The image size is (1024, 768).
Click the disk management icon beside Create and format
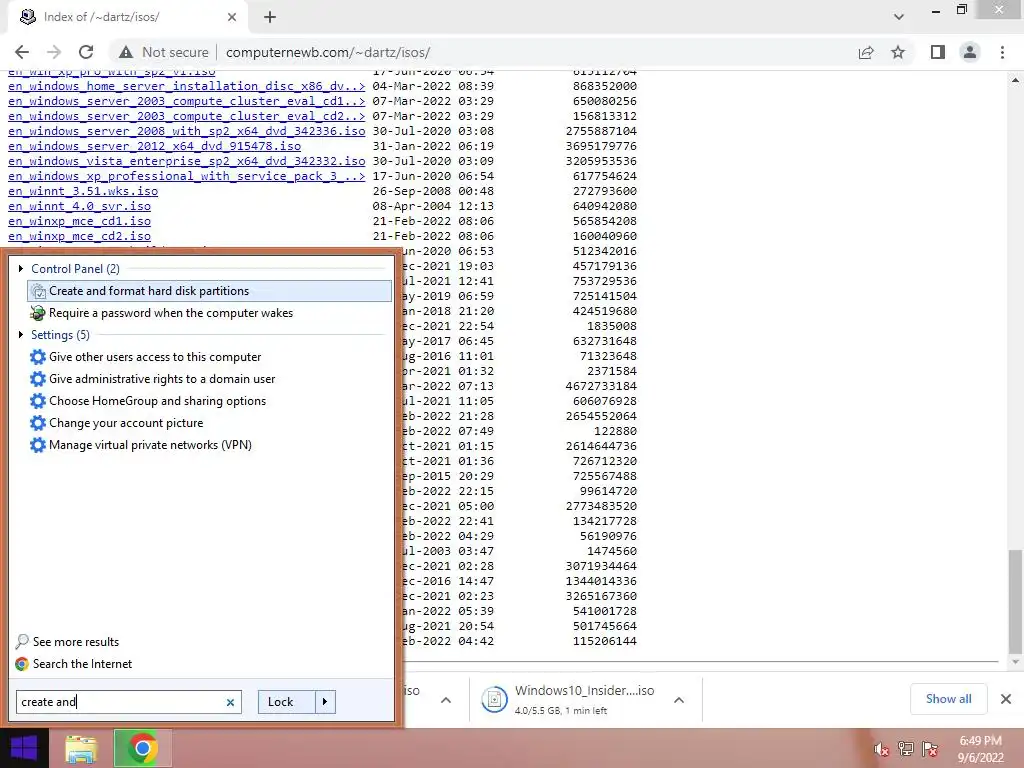(x=39, y=291)
